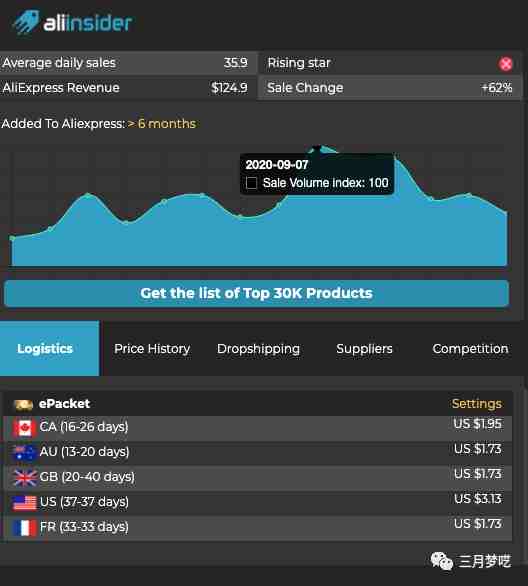This screenshot has height=586, width=528.
Task: Click the aliinsider rocket logo
Action: (x=26, y=22)
